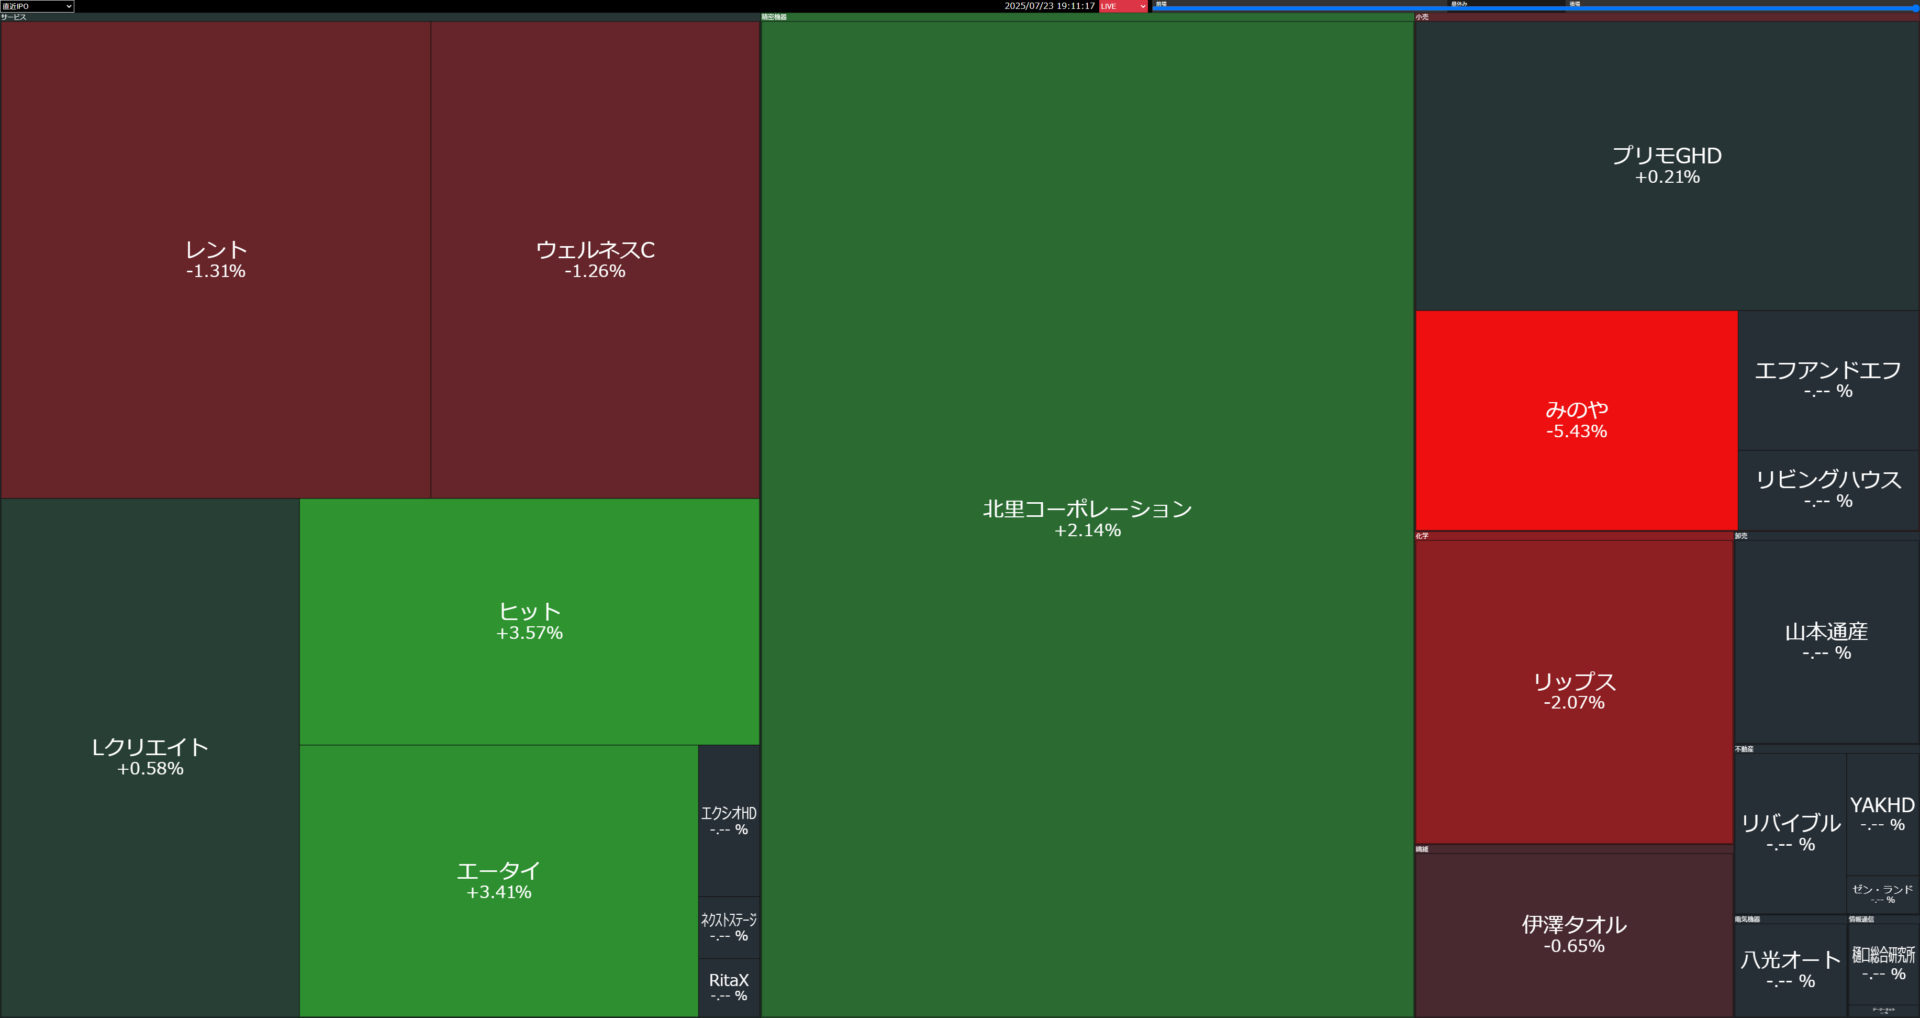Image resolution: width=1920 pixels, height=1018 pixels.
Task: Click the 後場 session label on the timeline
Action: pyautogui.click(x=1574, y=3)
